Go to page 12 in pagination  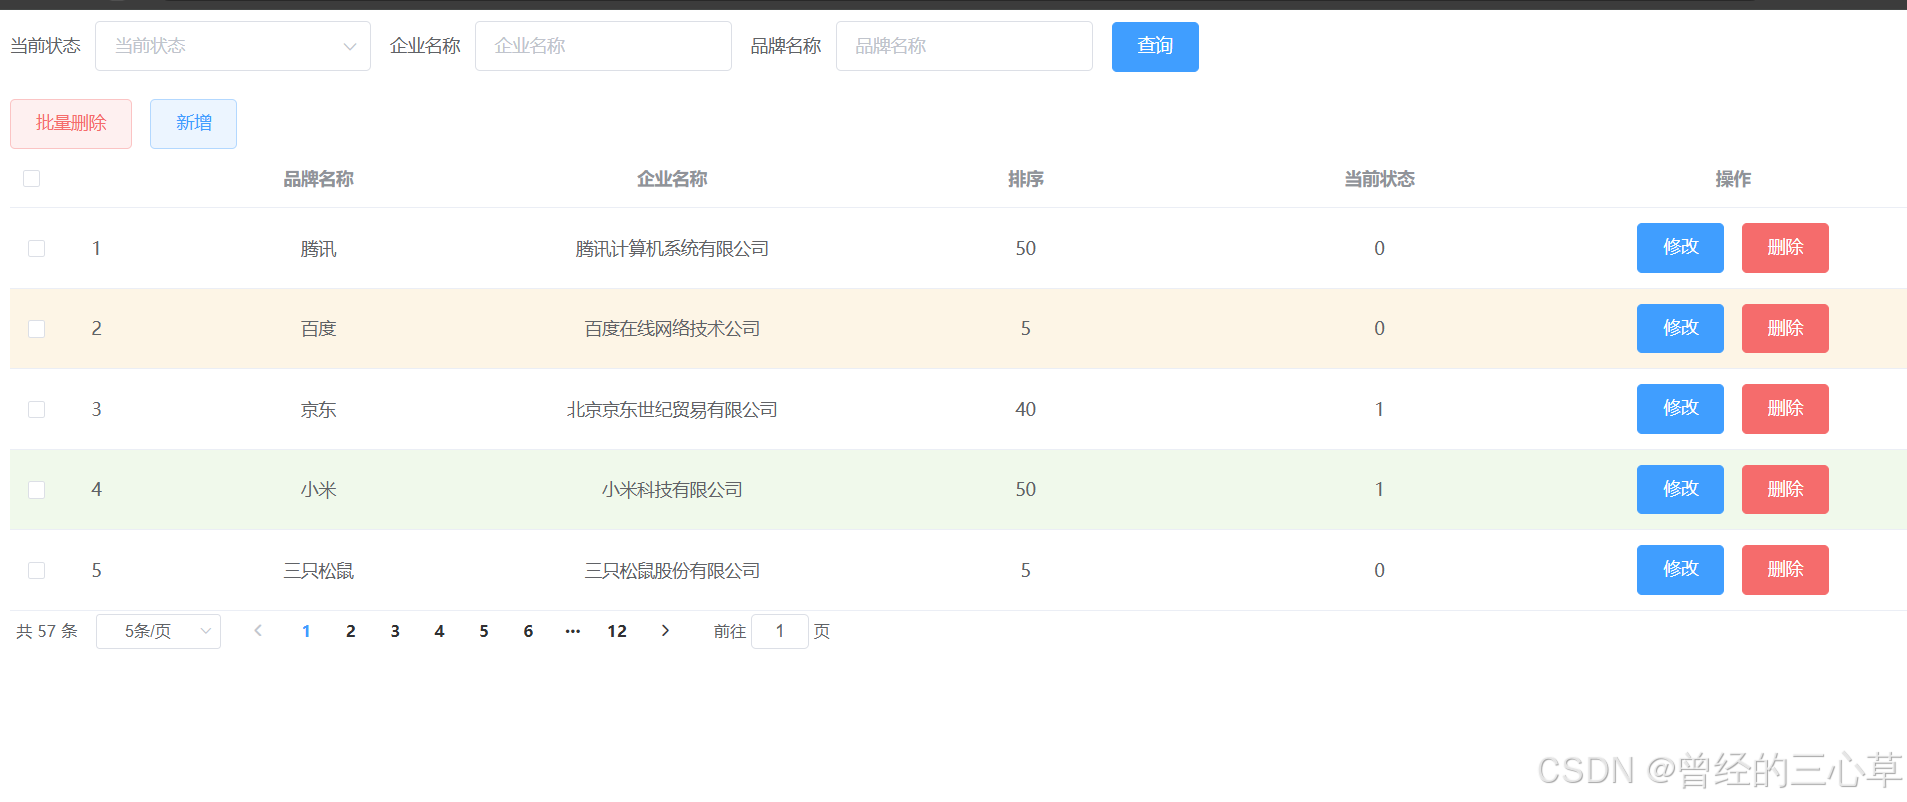(x=617, y=631)
